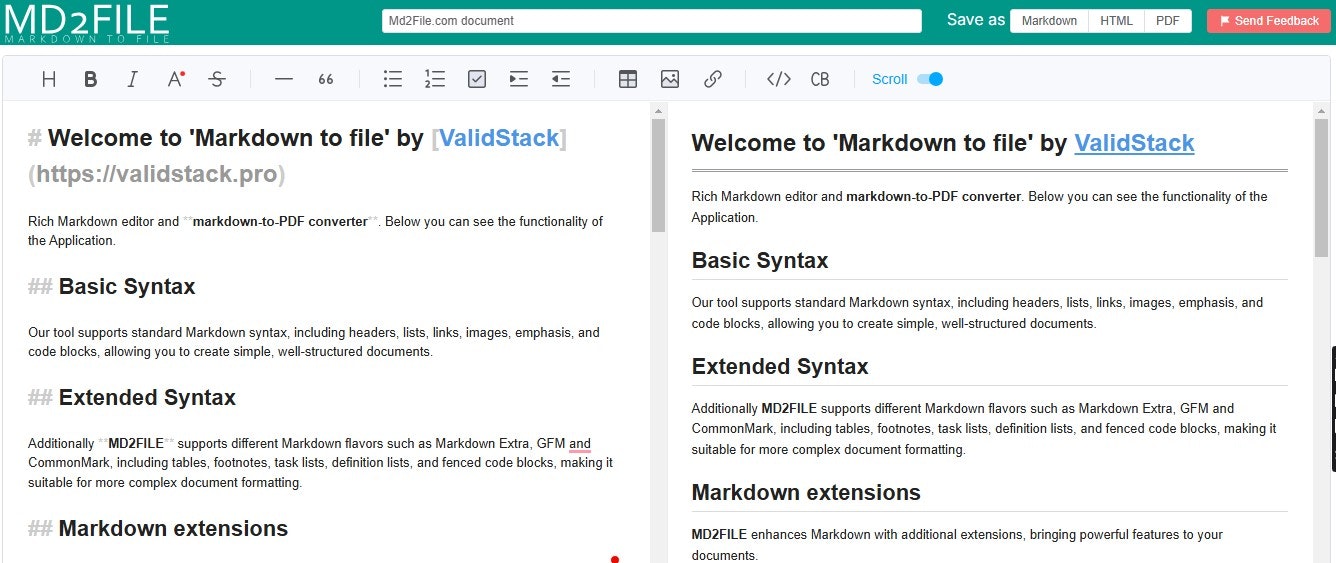This screenshot has height=563, width=1336.
Task: Click 'Extended Syntax' heading in preview
Action: coord(780,367)
